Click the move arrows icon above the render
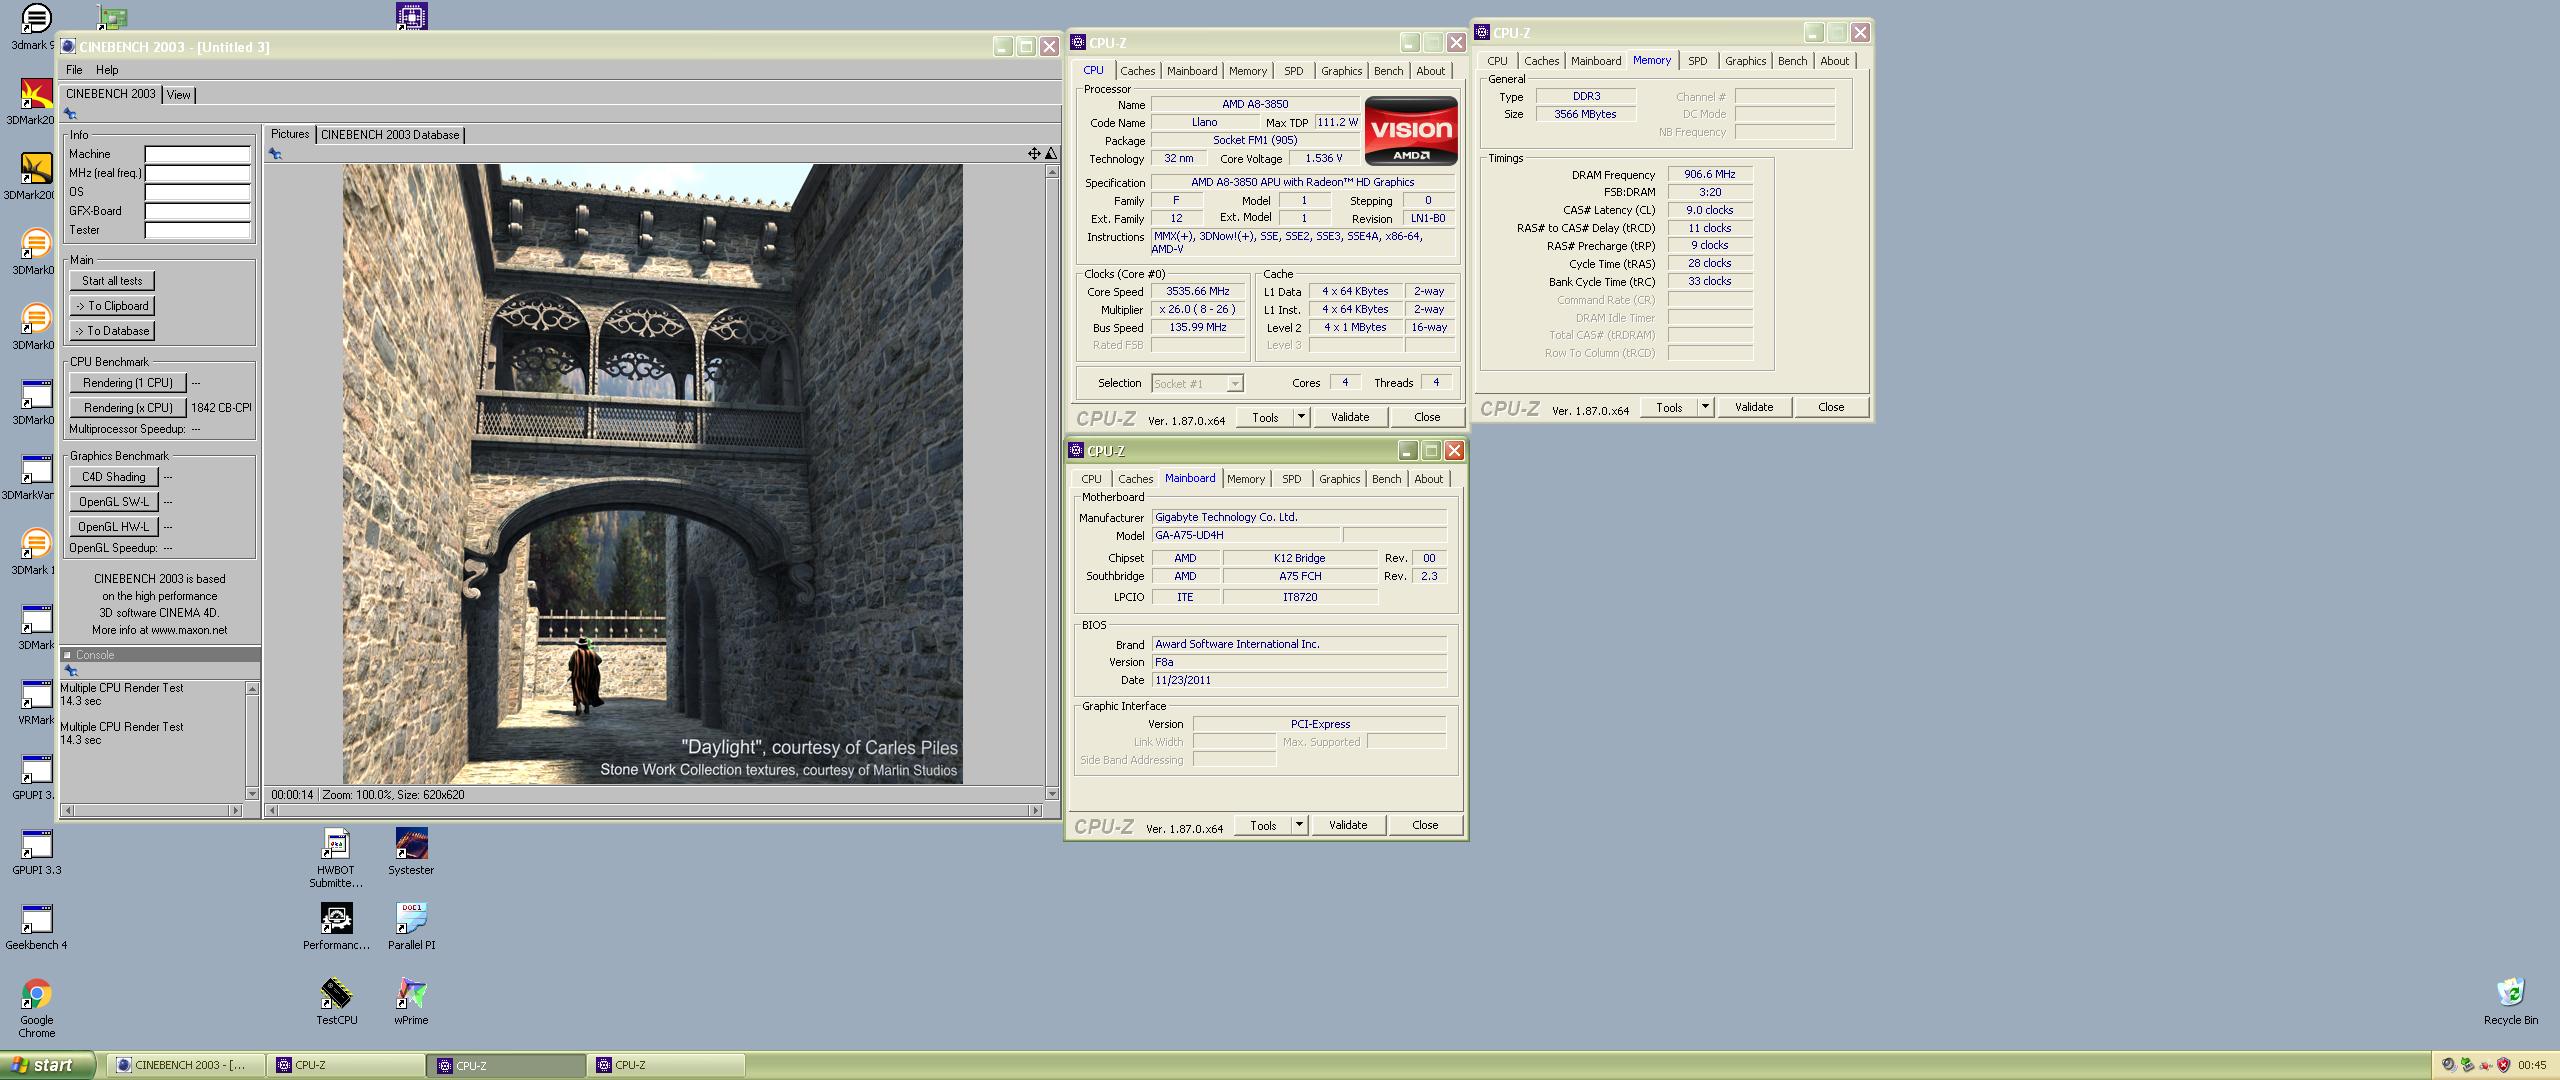This screenshot has height=1080, width=2560. 1034,154
